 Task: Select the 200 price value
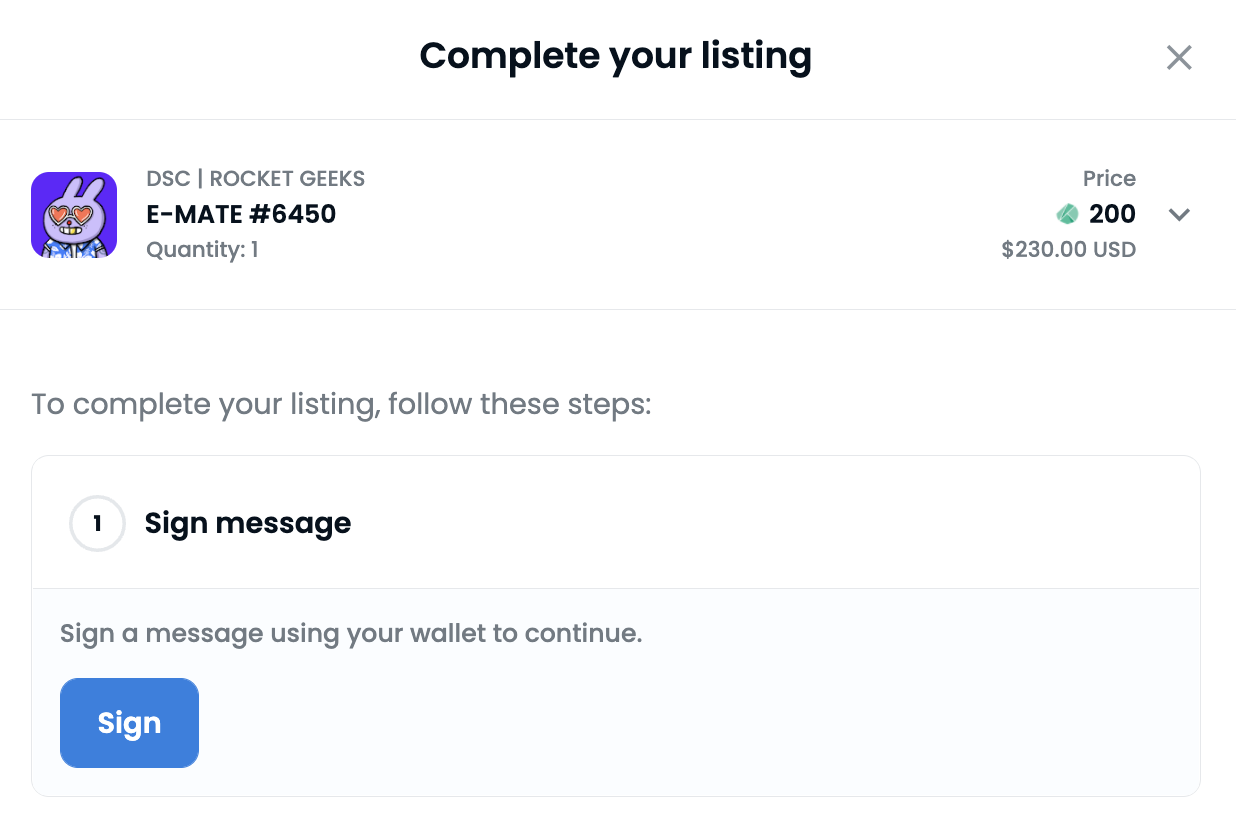[x=1112, y=214]
